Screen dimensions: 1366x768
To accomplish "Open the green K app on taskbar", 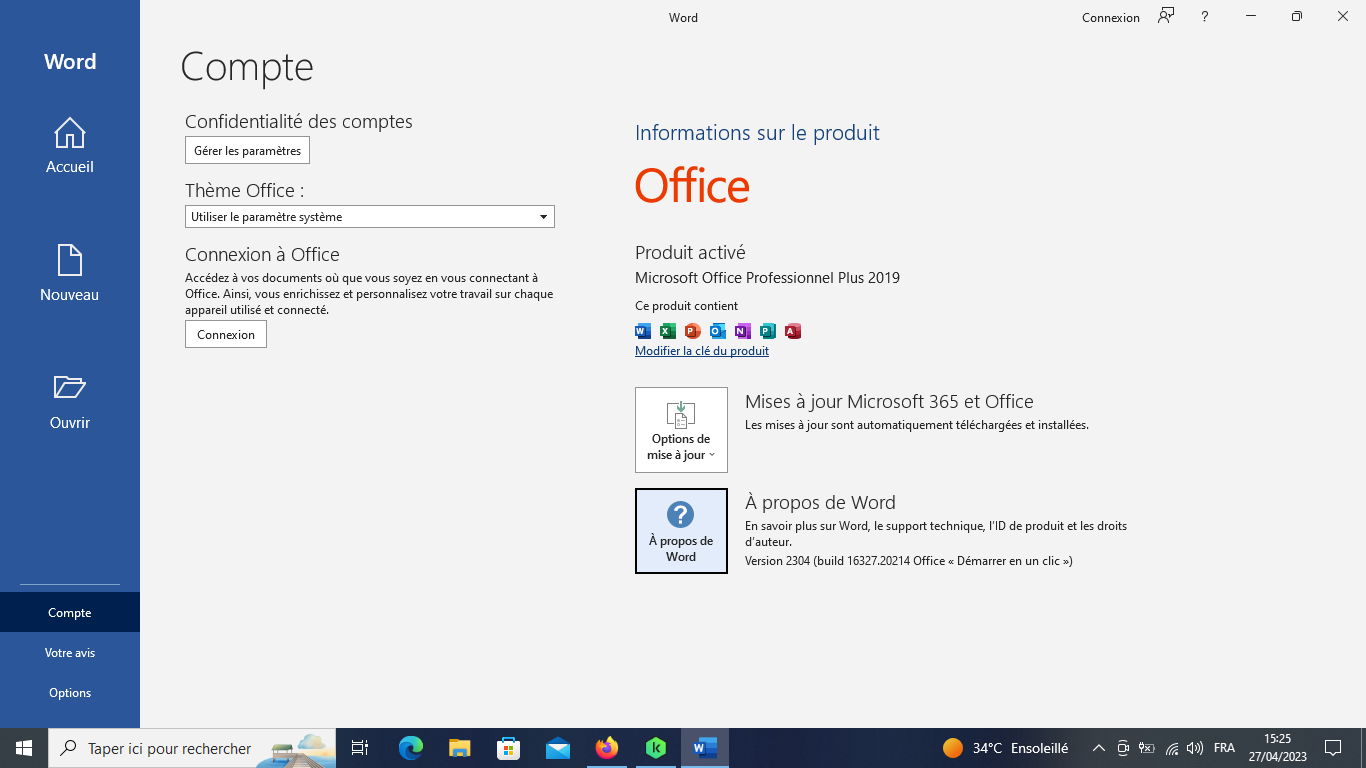I will [x=656, y=748].
